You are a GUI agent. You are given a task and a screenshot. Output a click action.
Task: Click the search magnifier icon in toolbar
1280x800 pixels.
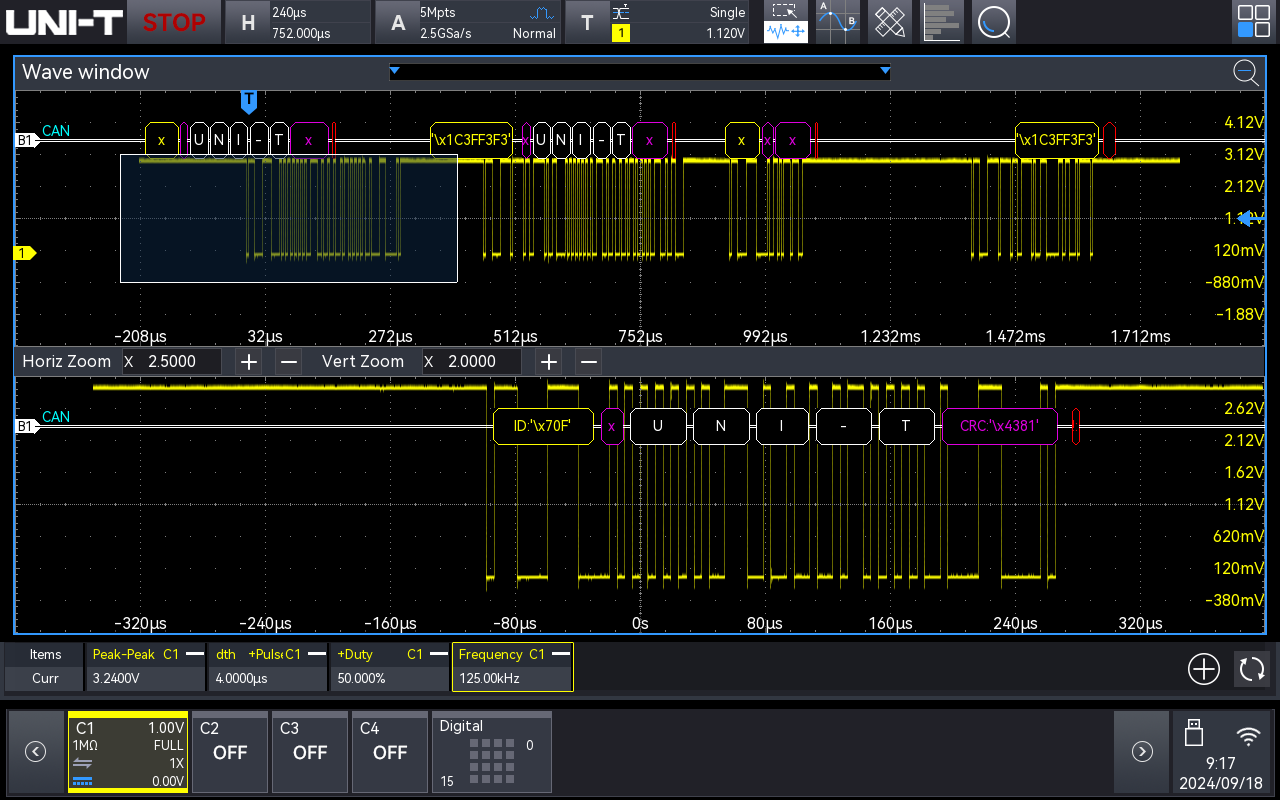(x=993, y=21)
